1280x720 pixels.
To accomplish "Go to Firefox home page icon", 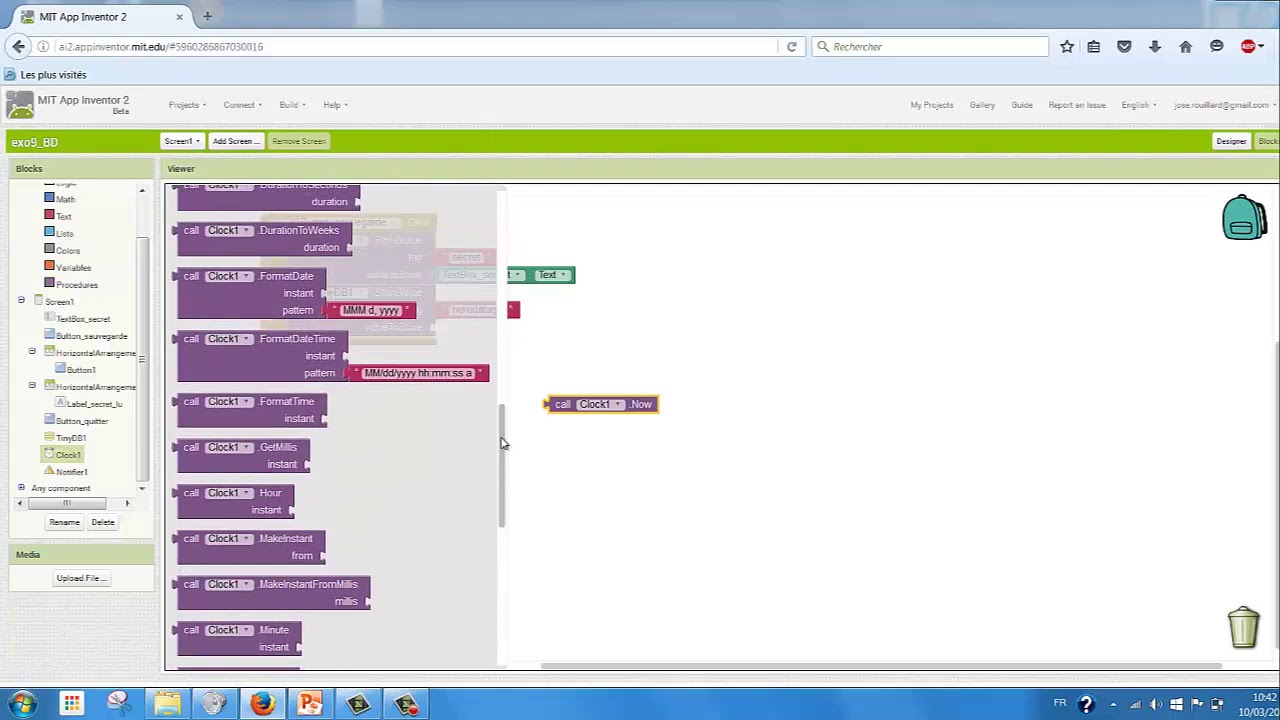I will 1186,46.
